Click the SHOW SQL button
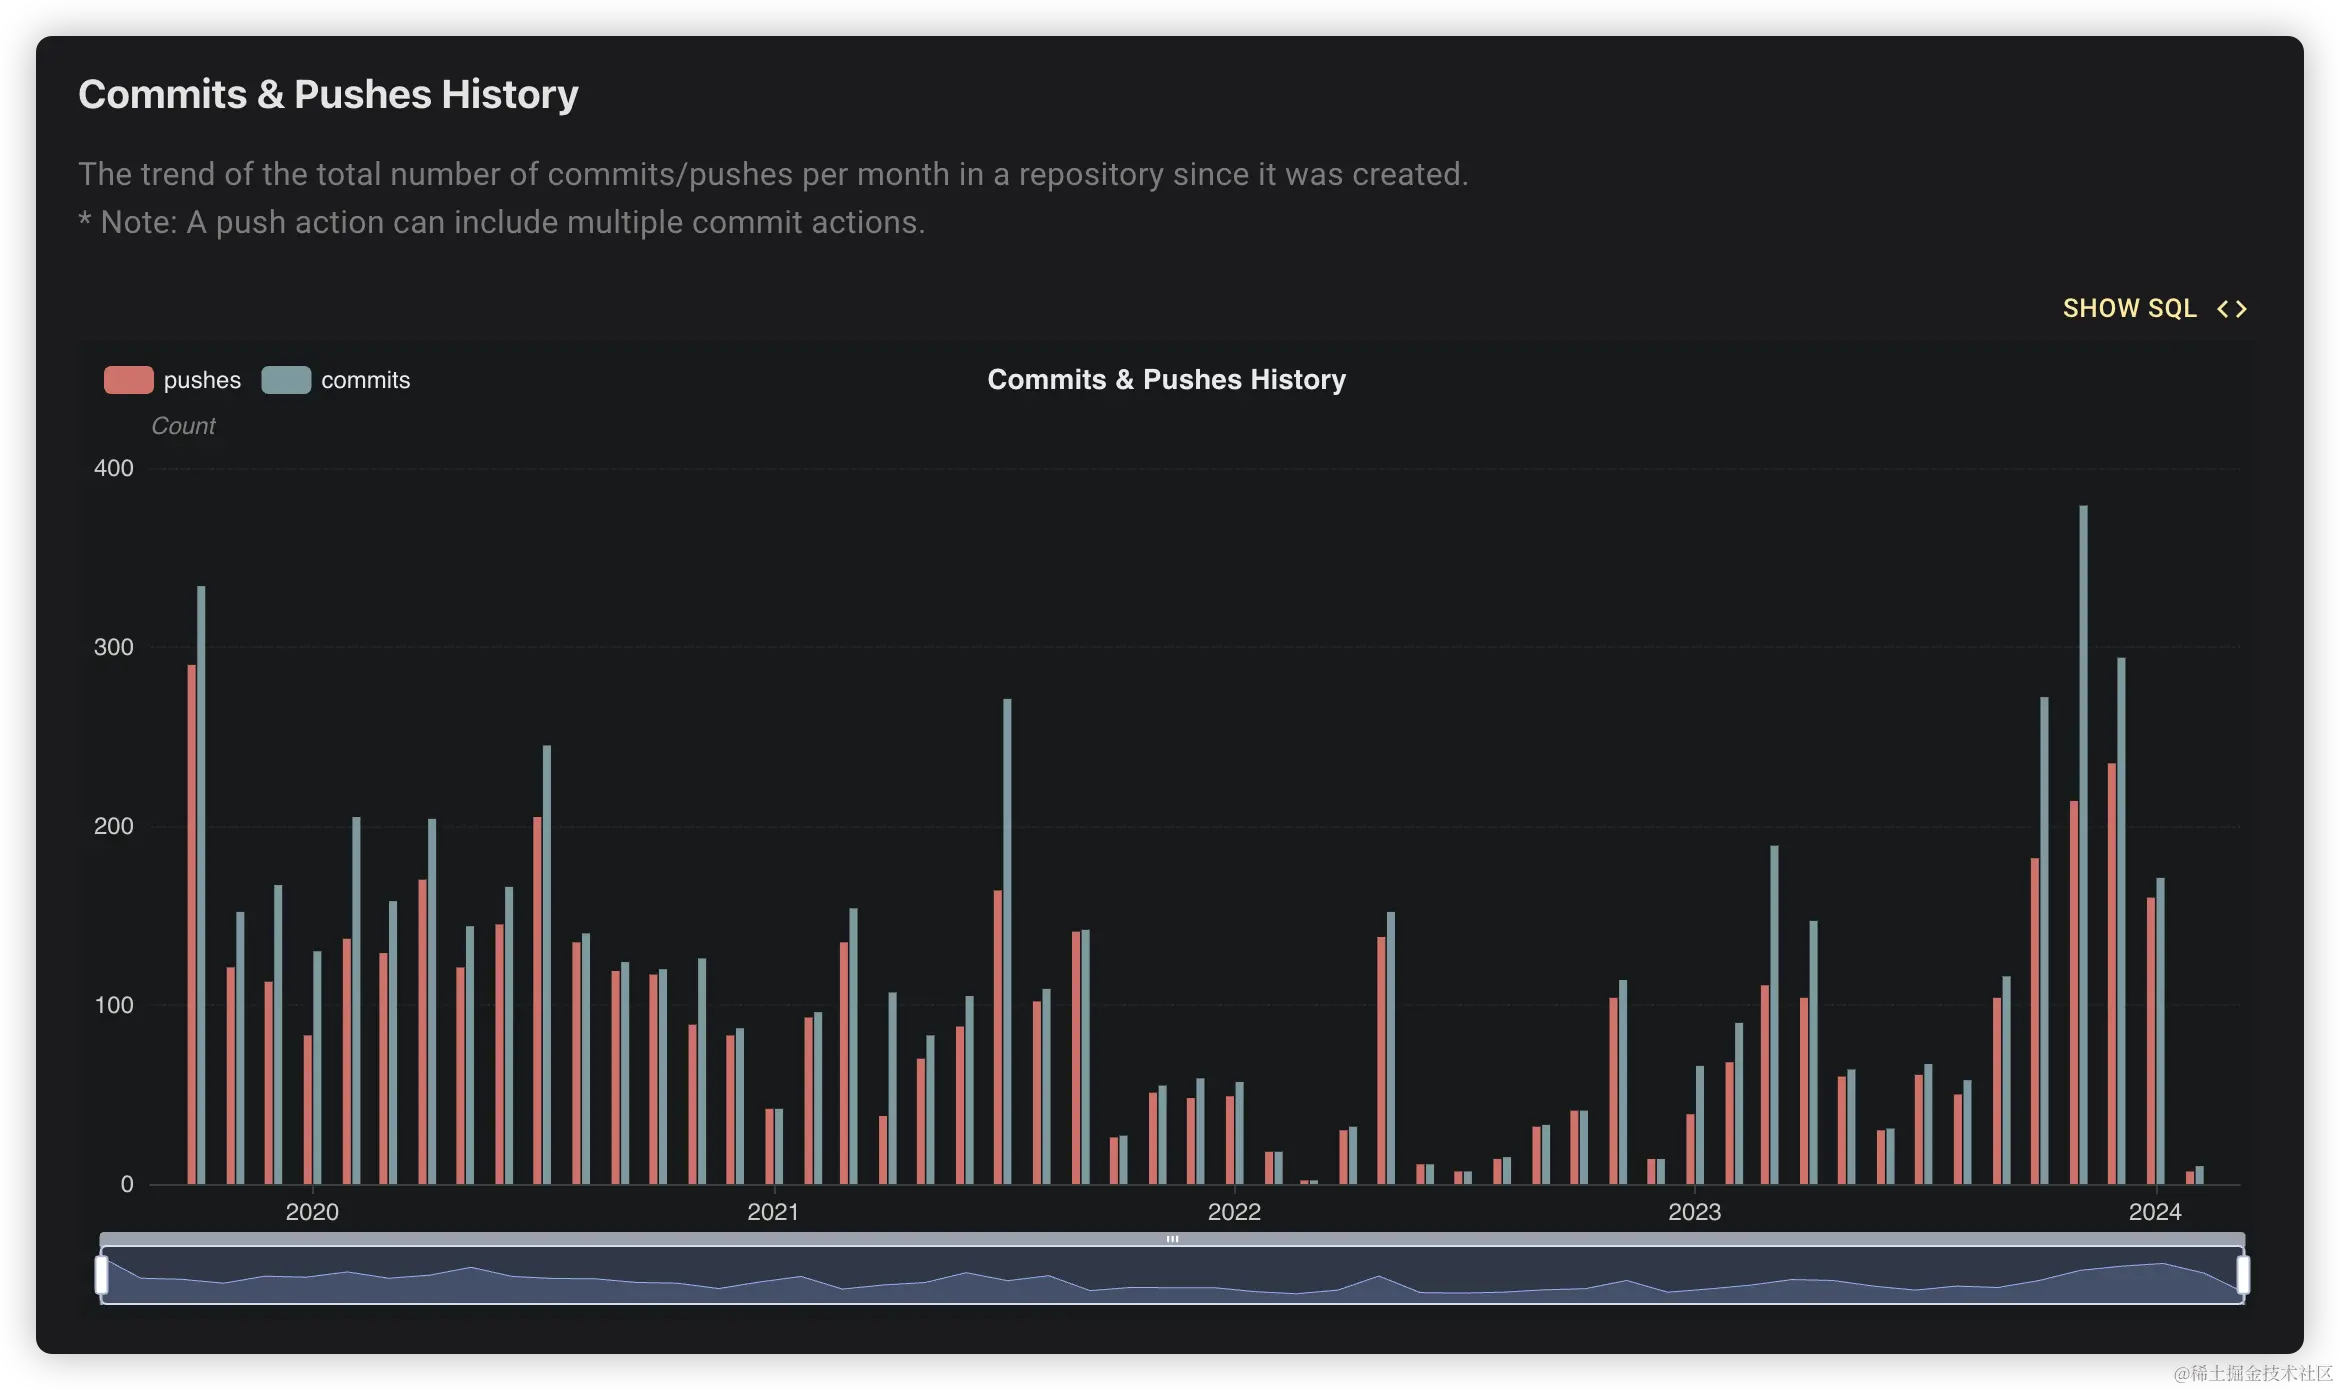Image resolution: width=2340 pixels, height=1390 pixels. point(2129,308)
